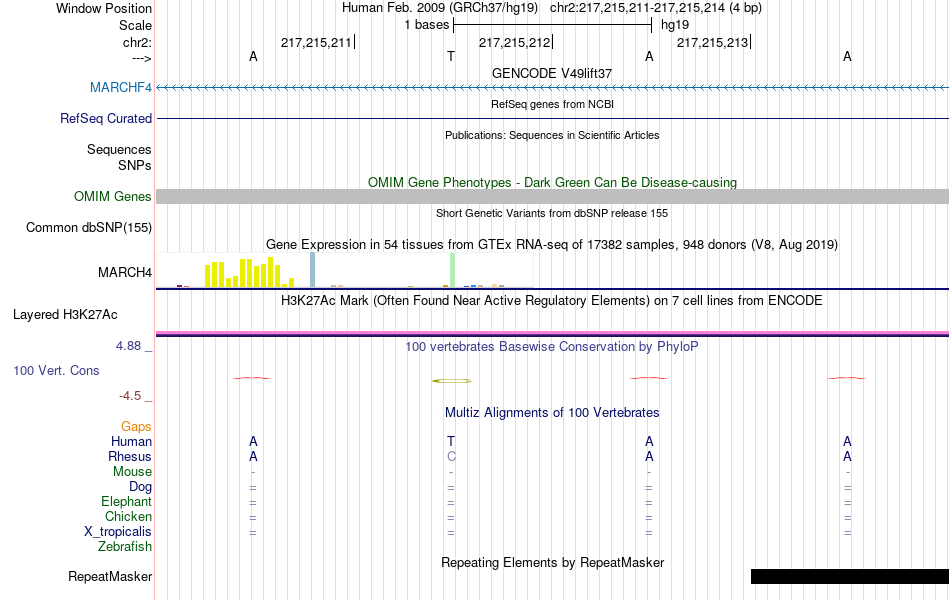The width and height of the screenshot is (950, 600).
Task: Click the -4.5 PhyloP lower scale value
Action: [130, 396]
